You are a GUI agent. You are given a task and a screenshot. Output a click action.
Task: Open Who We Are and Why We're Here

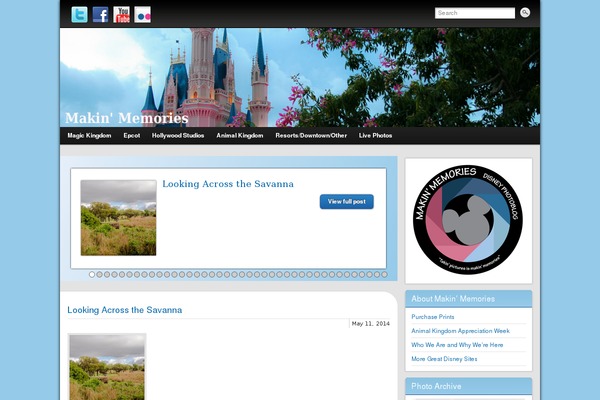click(457, 345)
